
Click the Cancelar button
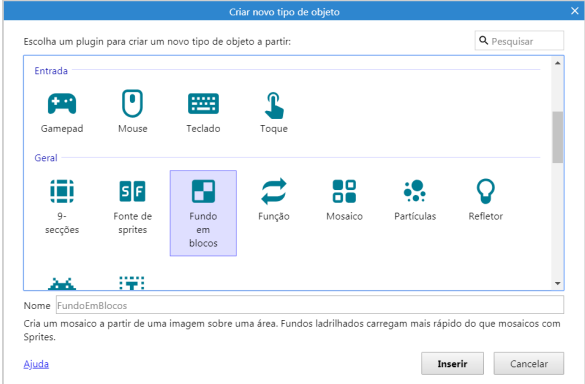529,363
